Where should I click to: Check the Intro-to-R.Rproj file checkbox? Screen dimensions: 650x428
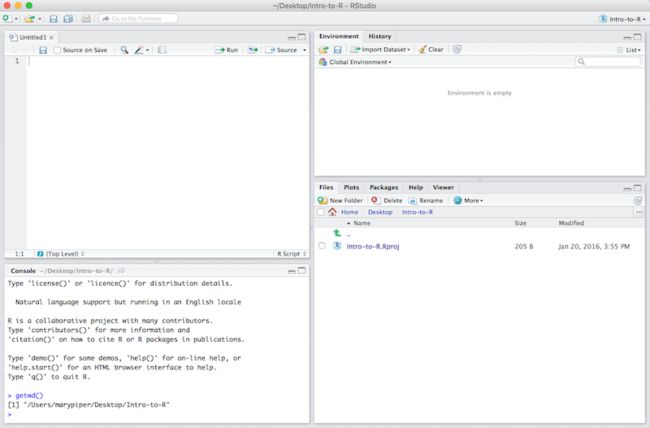(x=322, y=246)
